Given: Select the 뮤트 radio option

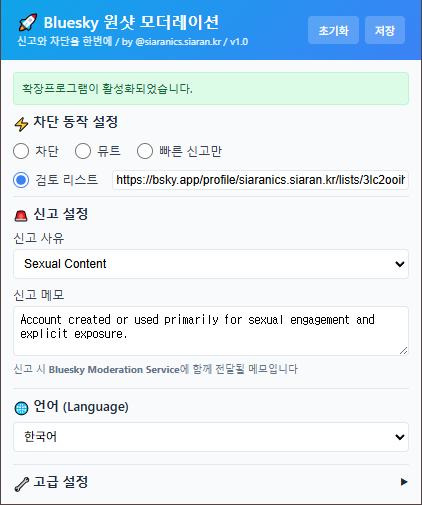Looking at the screenshot, I should click(83, 151).
